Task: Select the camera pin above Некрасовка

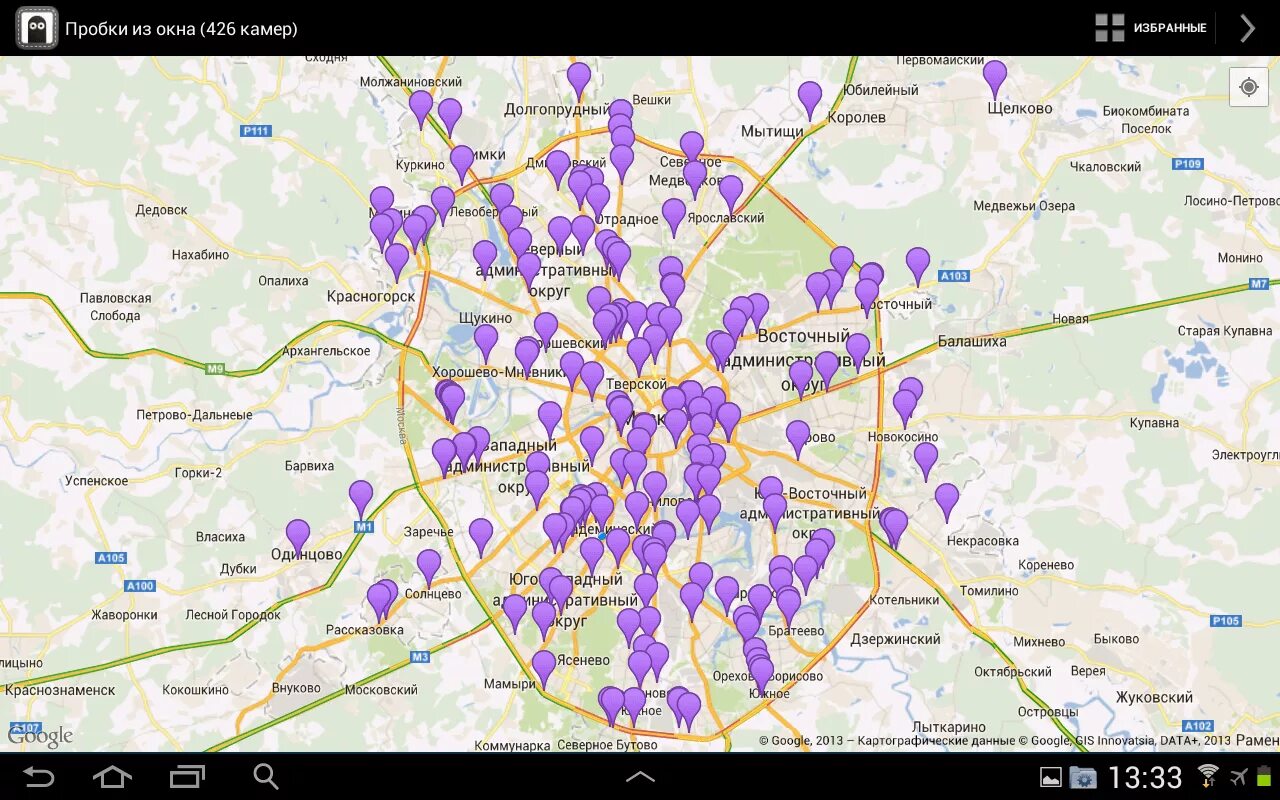Action: (x=947, y=500)
